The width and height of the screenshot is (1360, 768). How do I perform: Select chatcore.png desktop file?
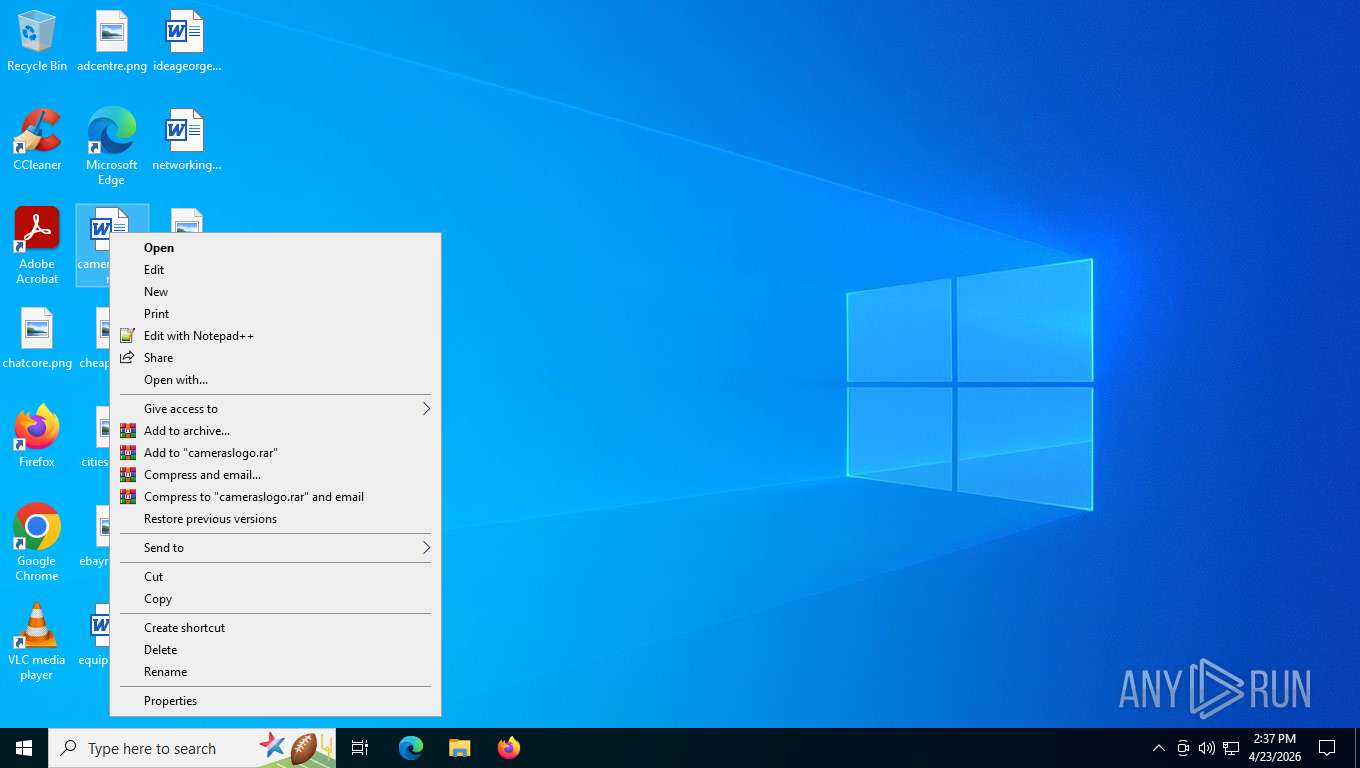37,338
